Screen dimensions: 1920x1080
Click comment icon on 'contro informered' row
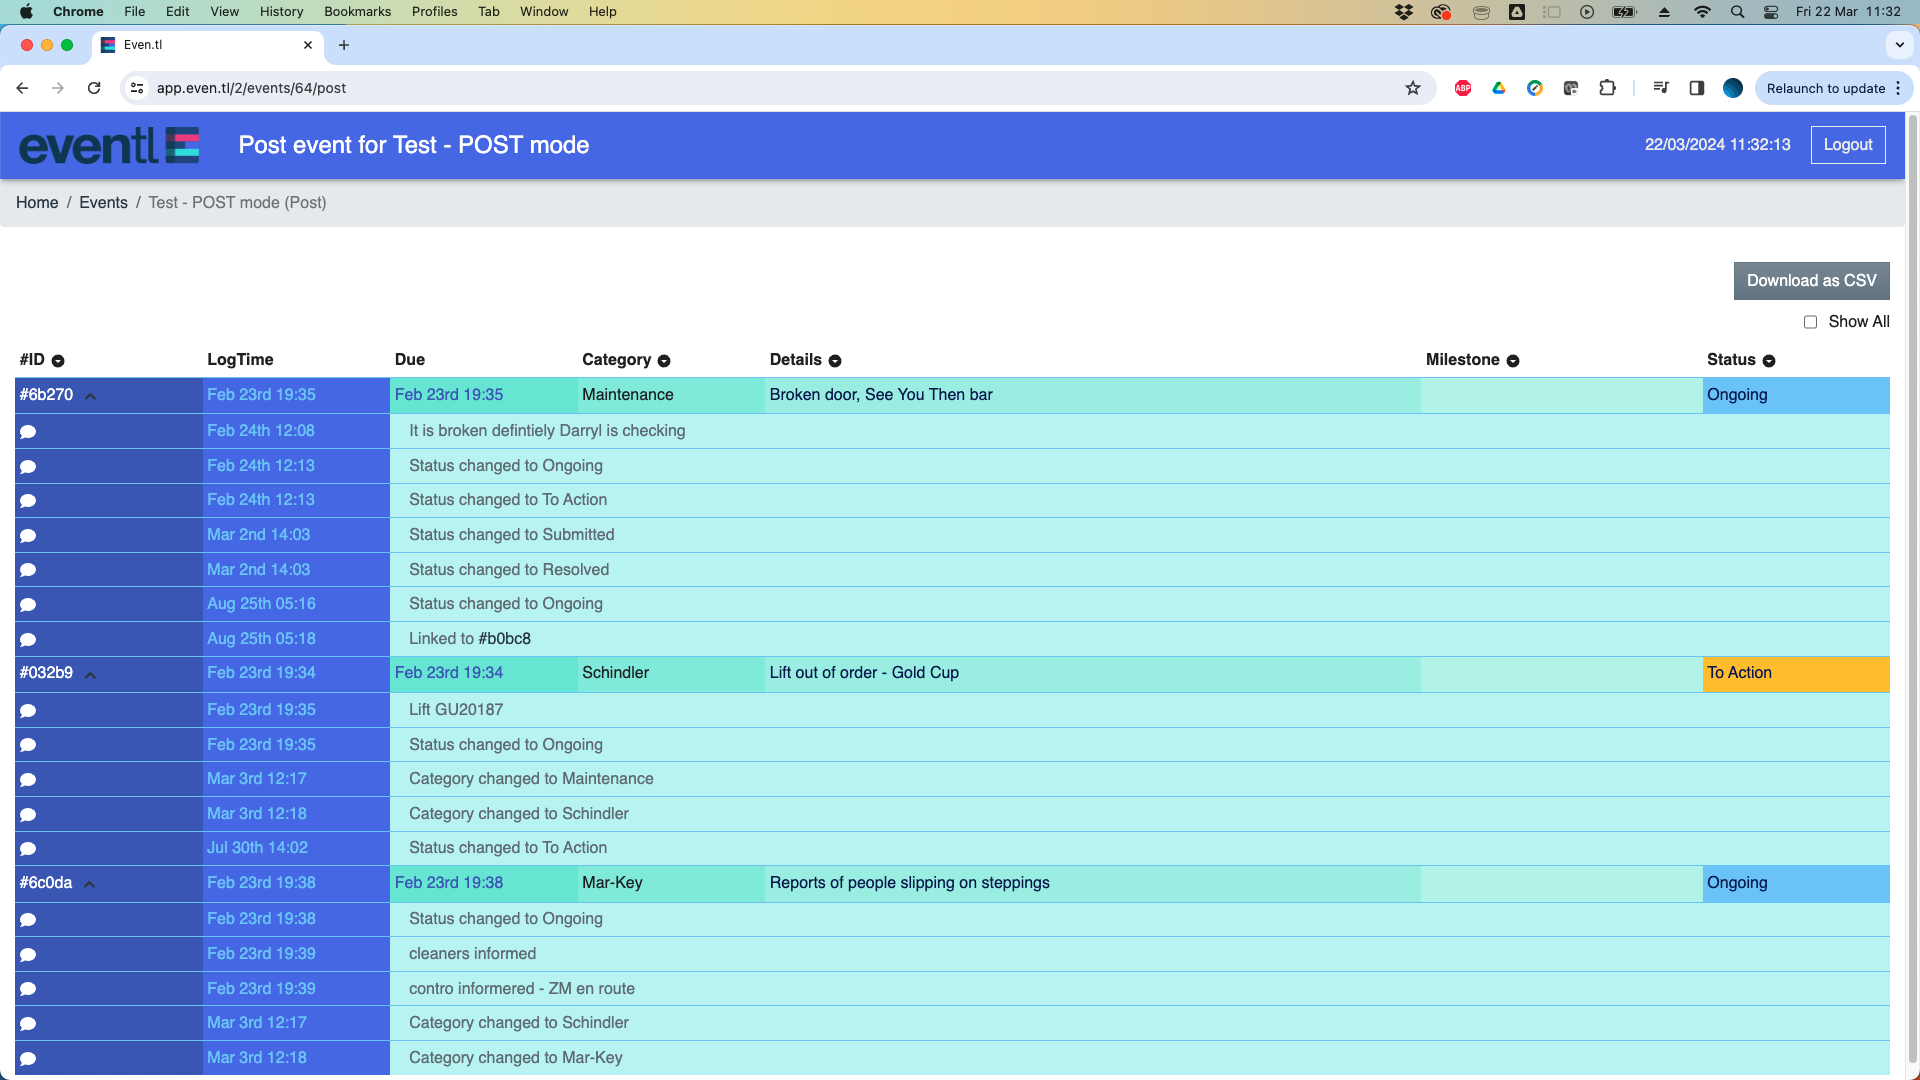28,989
